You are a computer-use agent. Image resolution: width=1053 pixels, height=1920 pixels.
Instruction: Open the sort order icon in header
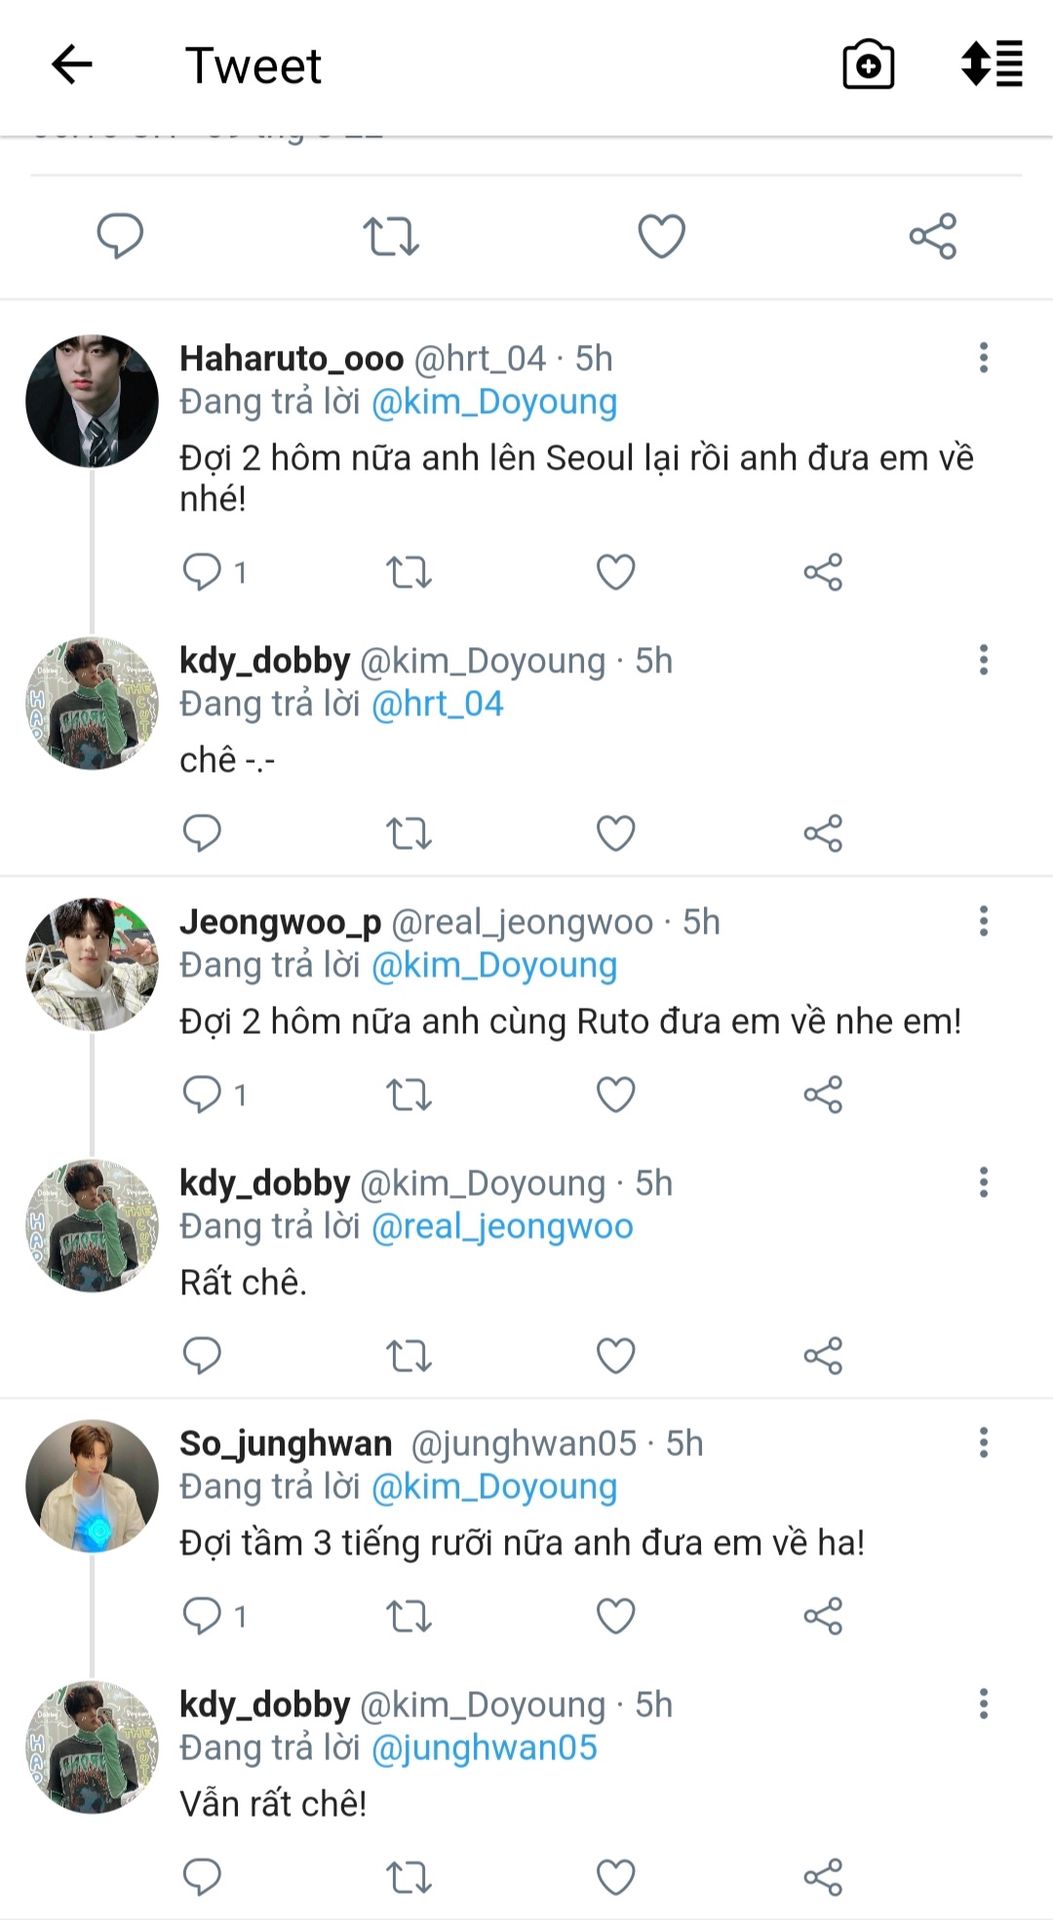click(x=991, y=66)
